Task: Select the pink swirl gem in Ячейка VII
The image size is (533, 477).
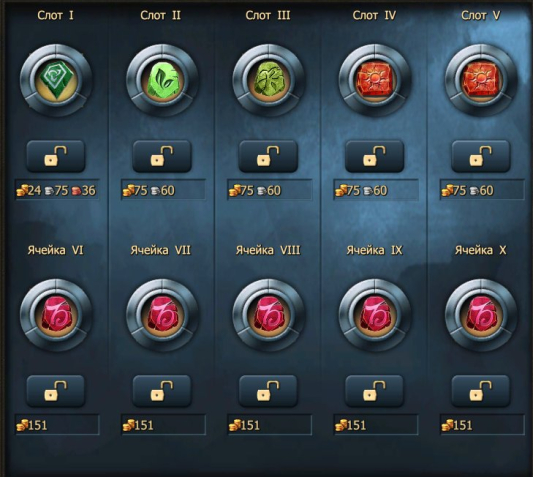Action: (162, 315)
